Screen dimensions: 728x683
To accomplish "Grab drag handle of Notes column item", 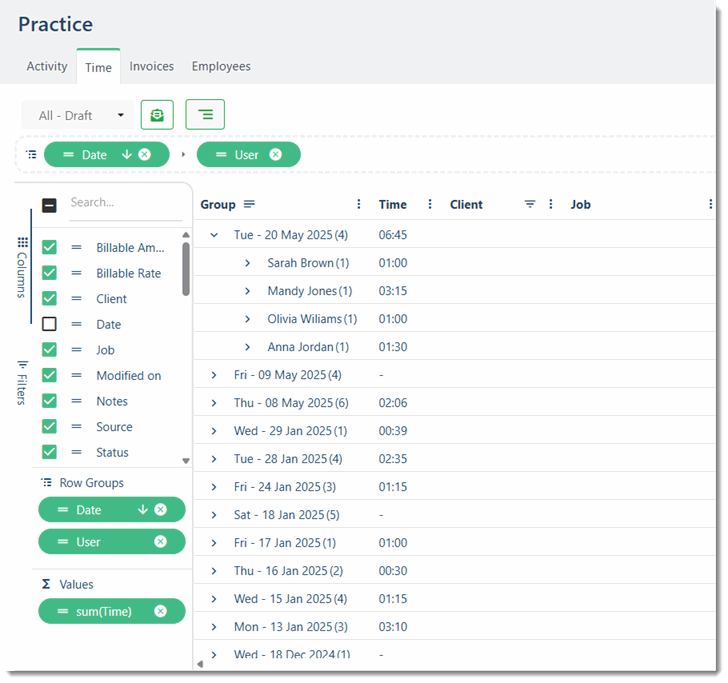I will click(x=77, y=401).
